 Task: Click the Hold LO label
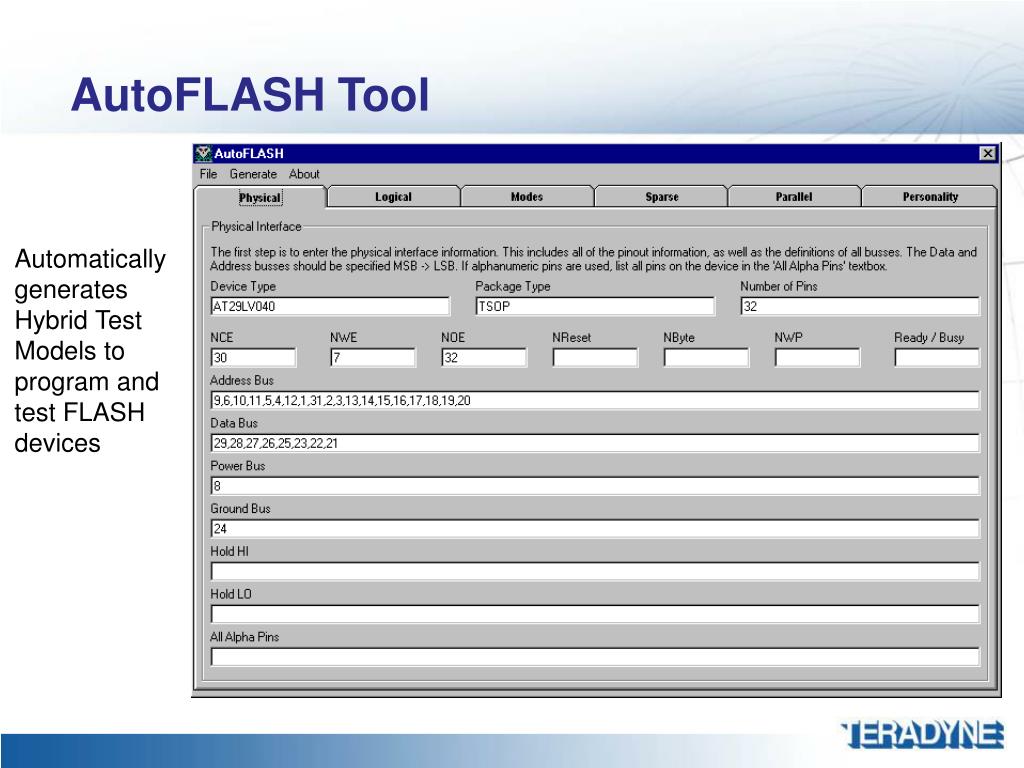pos(231,594)
